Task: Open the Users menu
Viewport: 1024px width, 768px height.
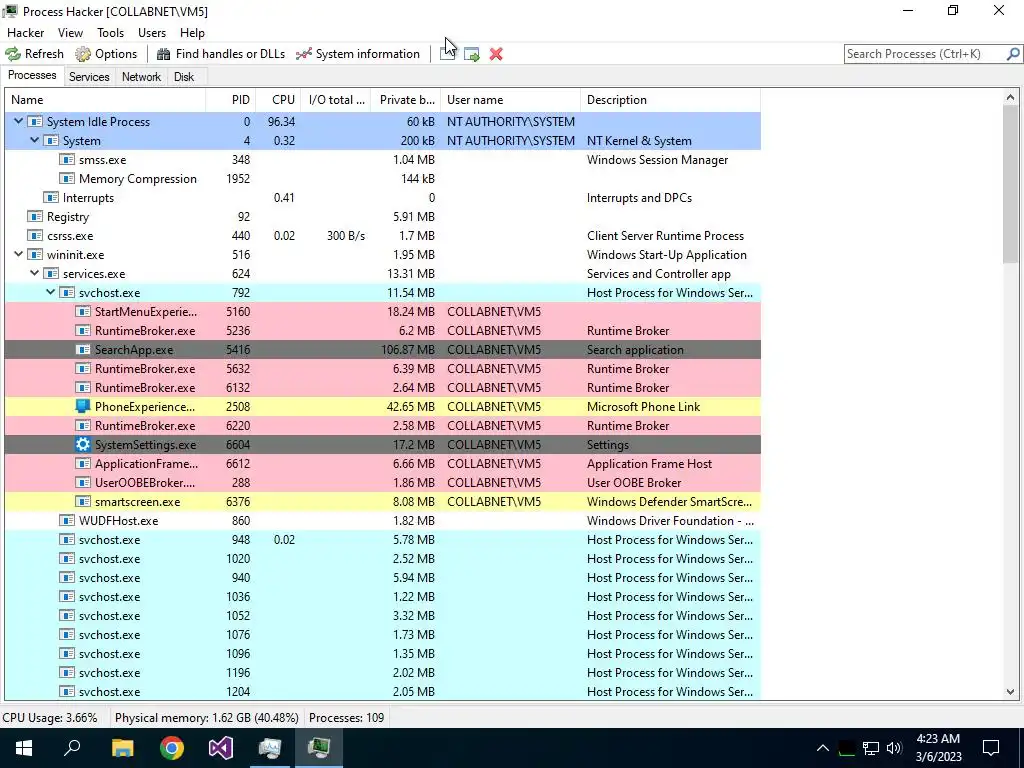Action: point(152,33)
